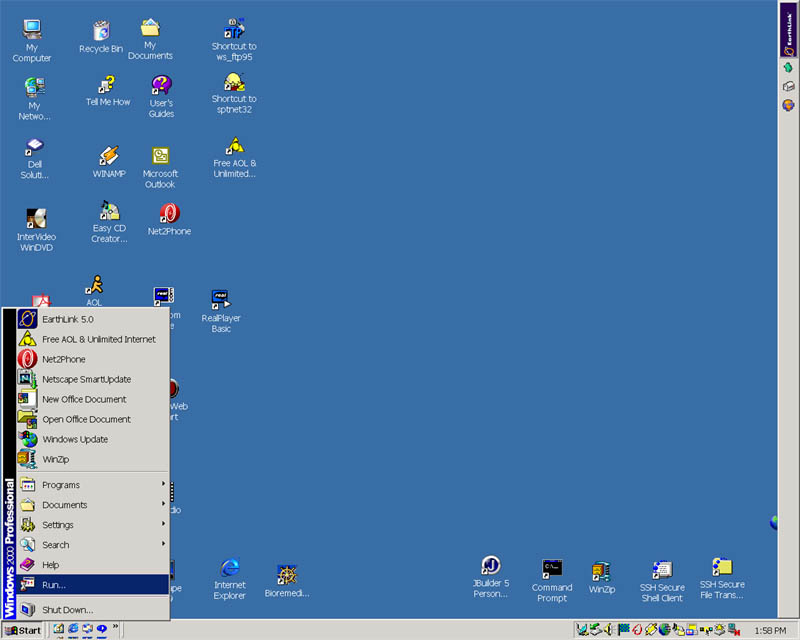
Task: Open User's Guides icon
Action: [161, 96]
